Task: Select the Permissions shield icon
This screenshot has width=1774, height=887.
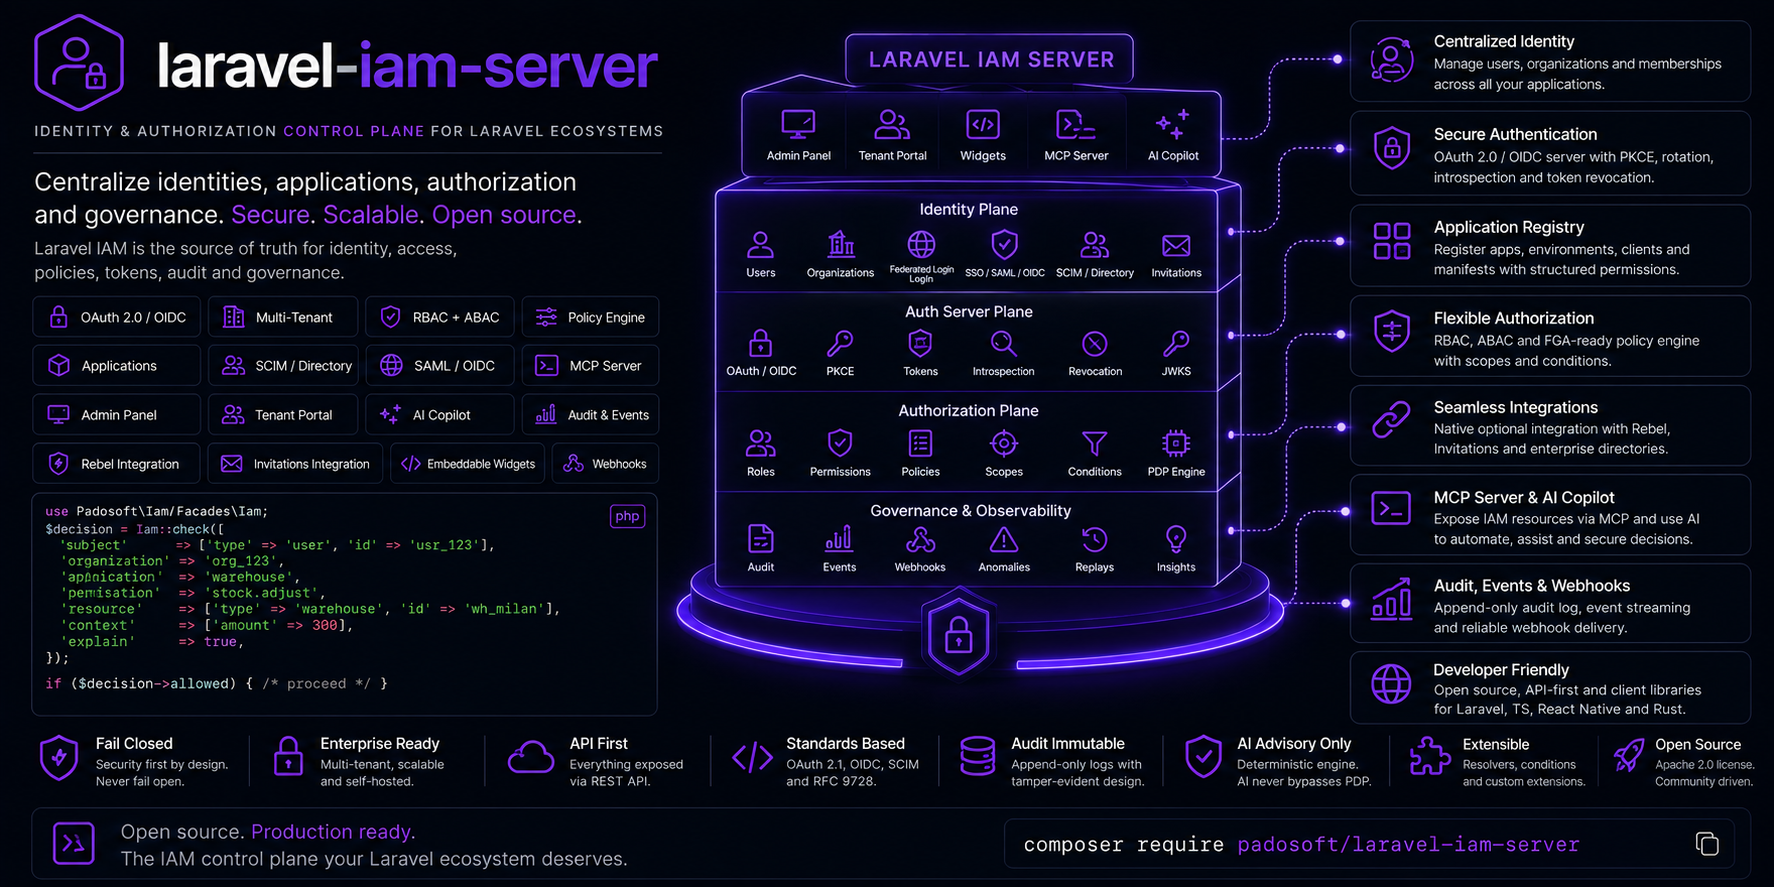Action: pyautogui.click(x=840, y=442)
